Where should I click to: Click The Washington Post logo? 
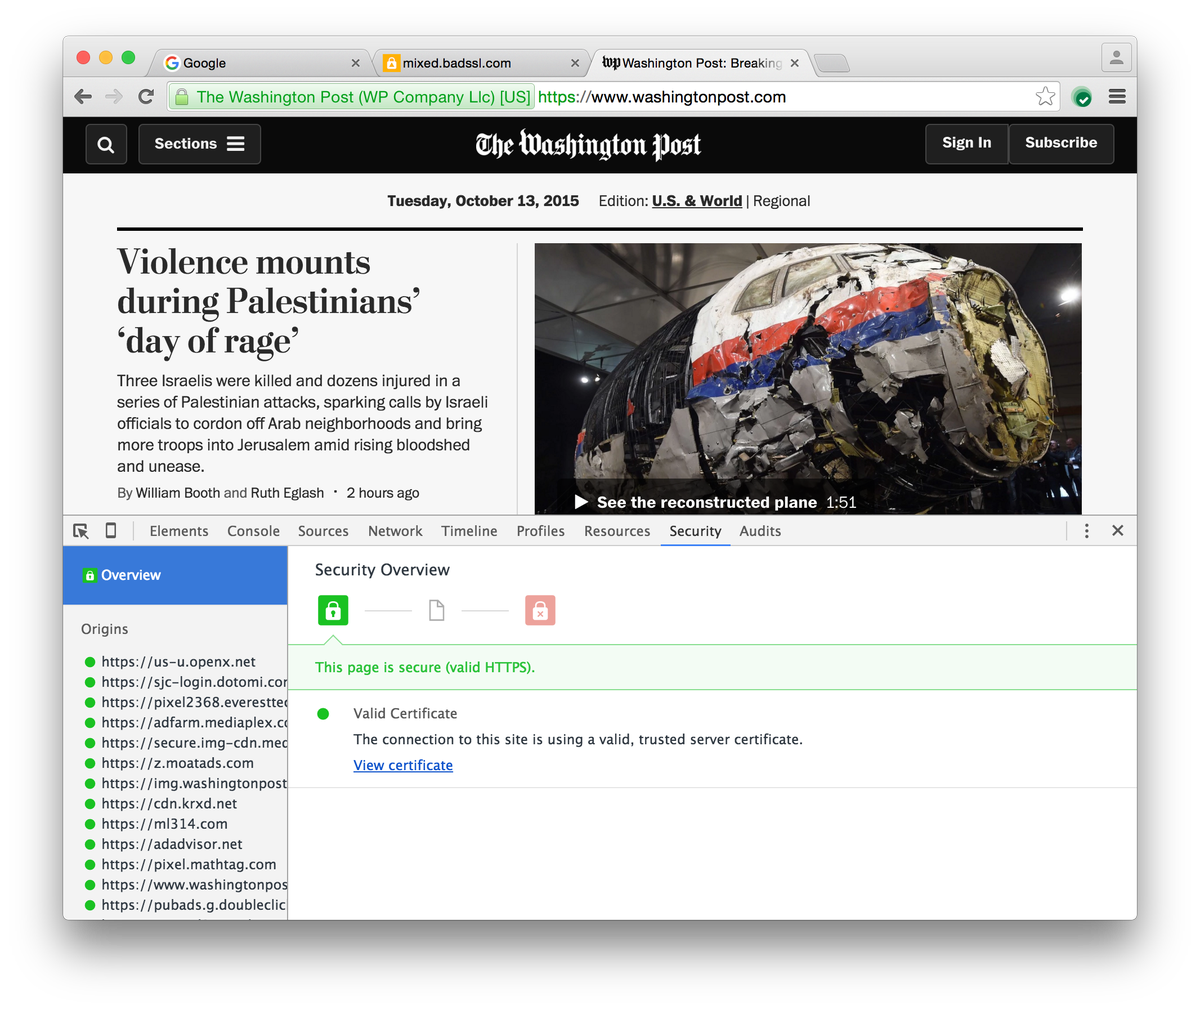(588, 145)
